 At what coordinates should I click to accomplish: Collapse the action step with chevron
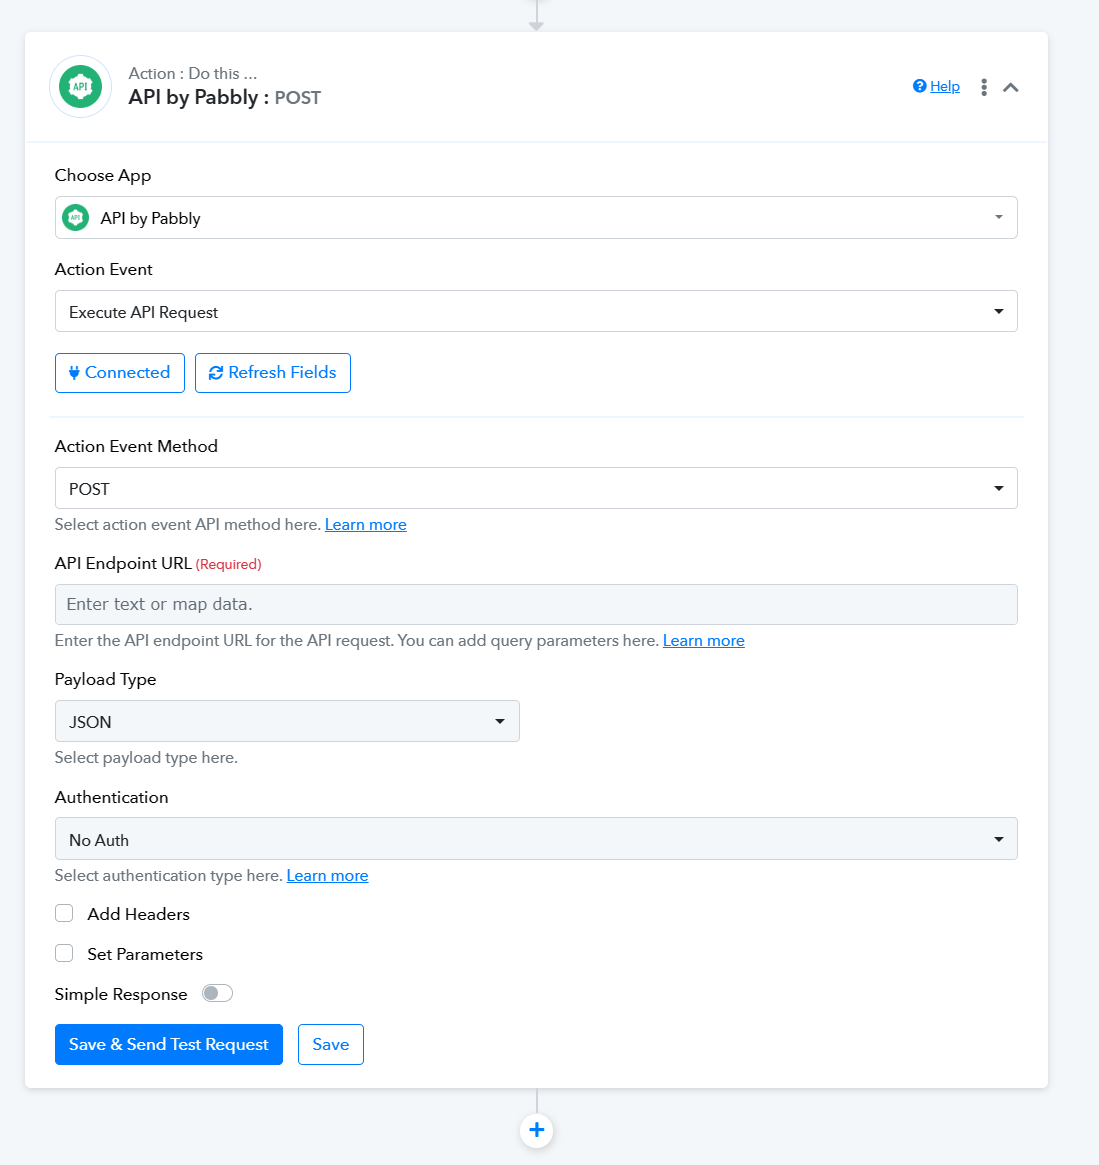[x=1011, y=88]
